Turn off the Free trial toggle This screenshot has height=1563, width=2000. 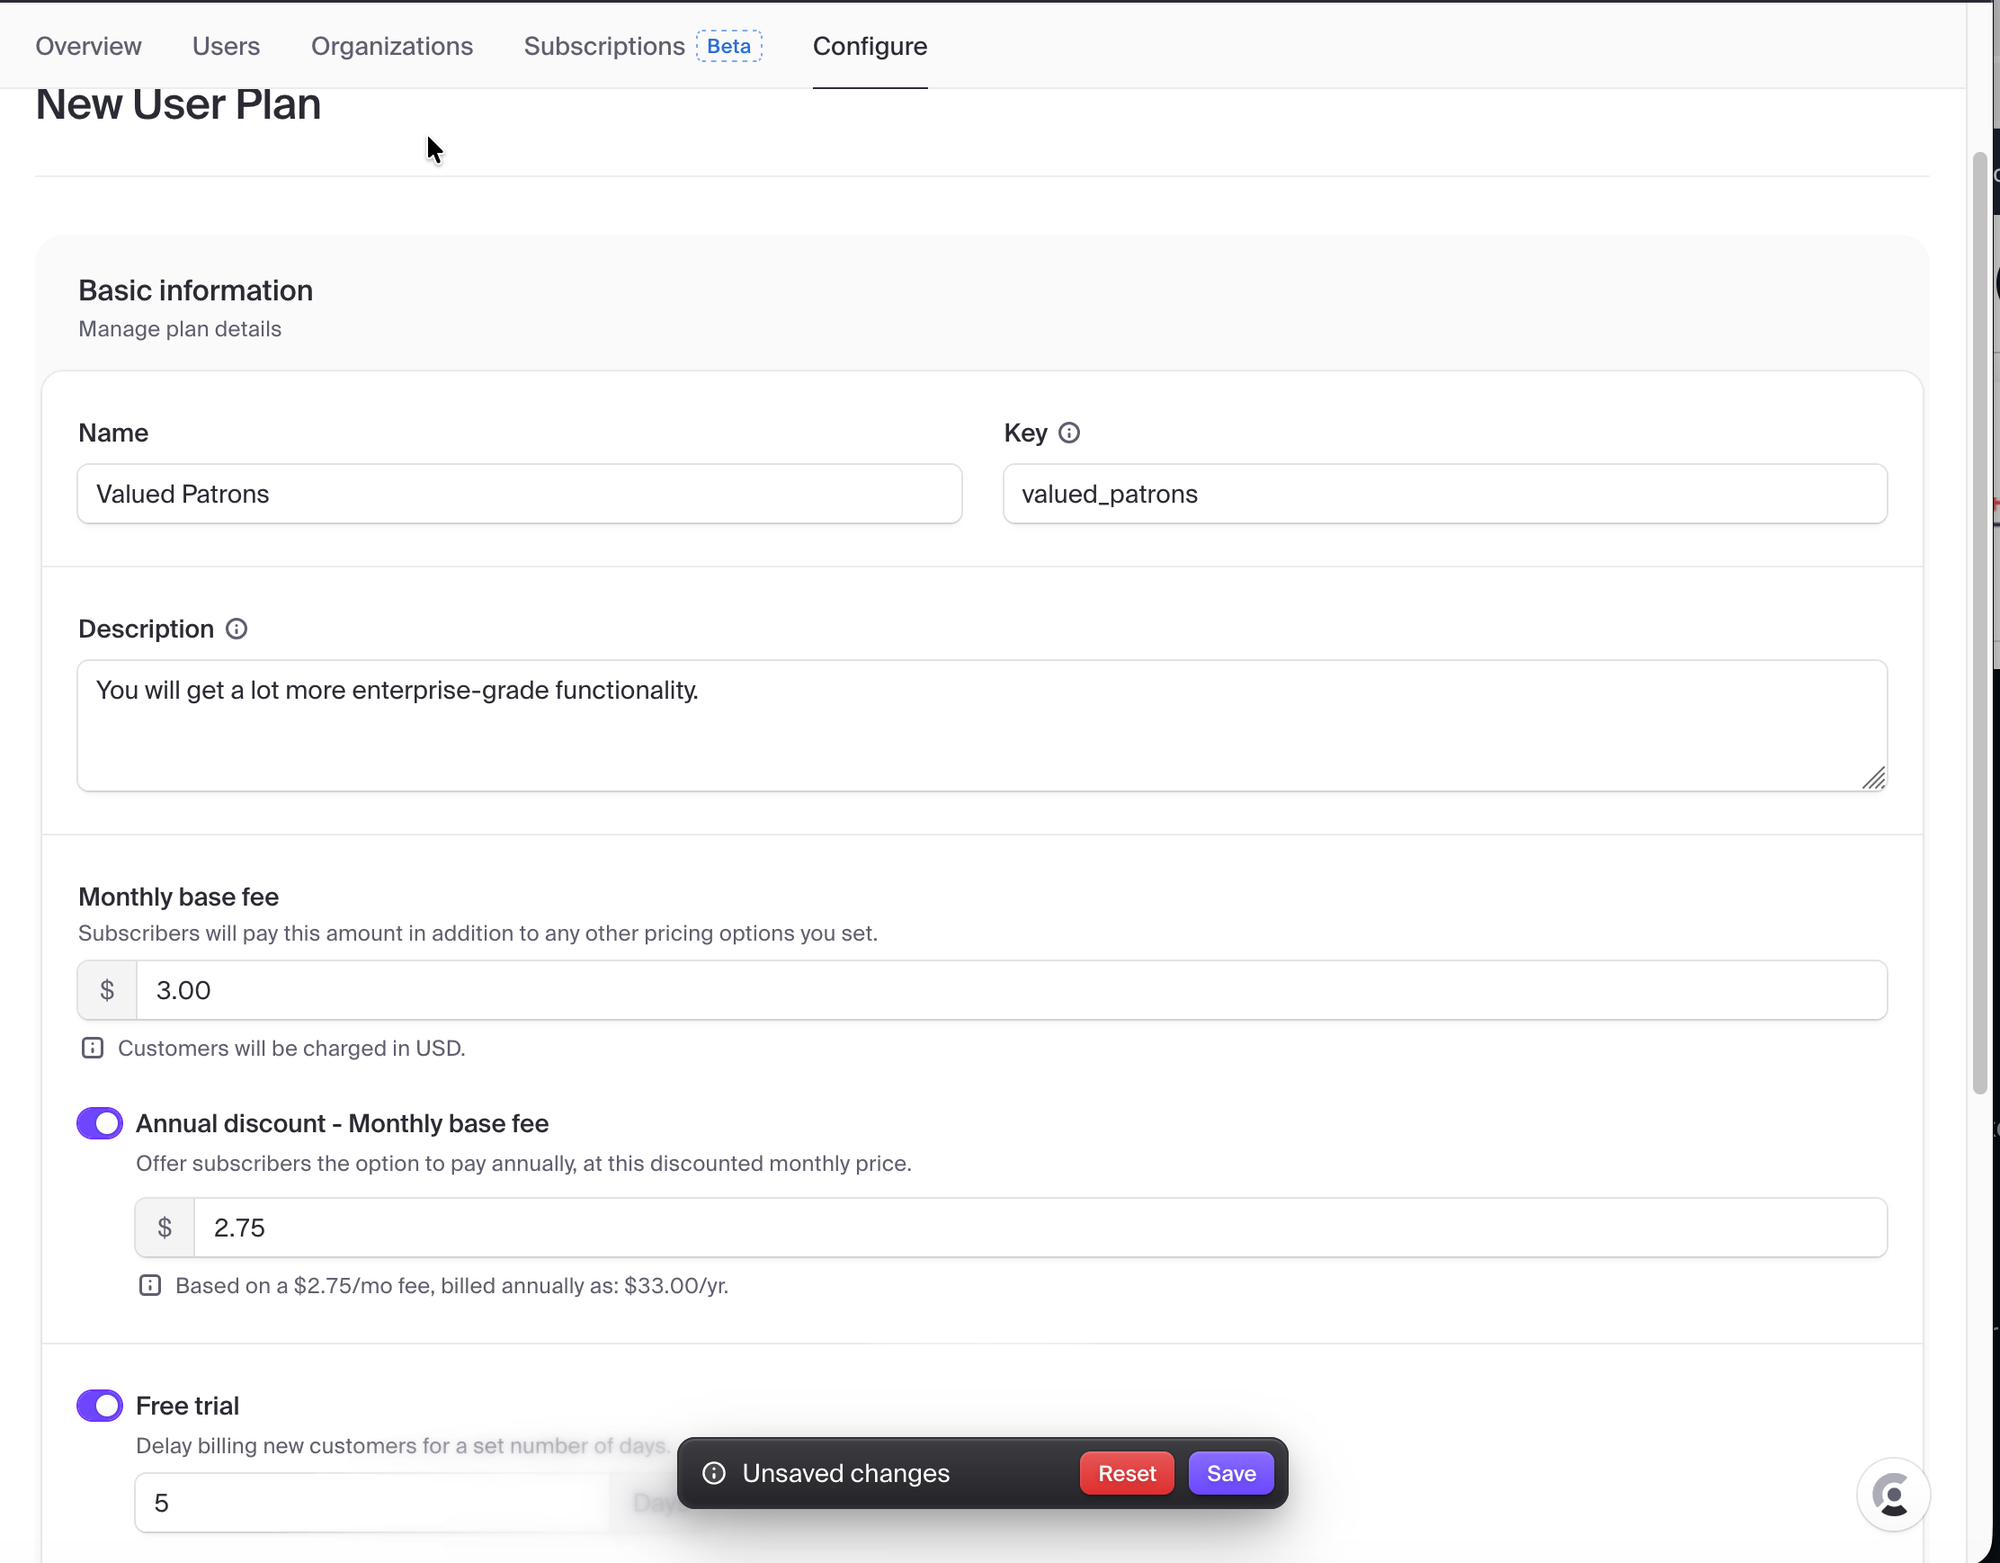pyautogui.click(x=100, y=1405)
